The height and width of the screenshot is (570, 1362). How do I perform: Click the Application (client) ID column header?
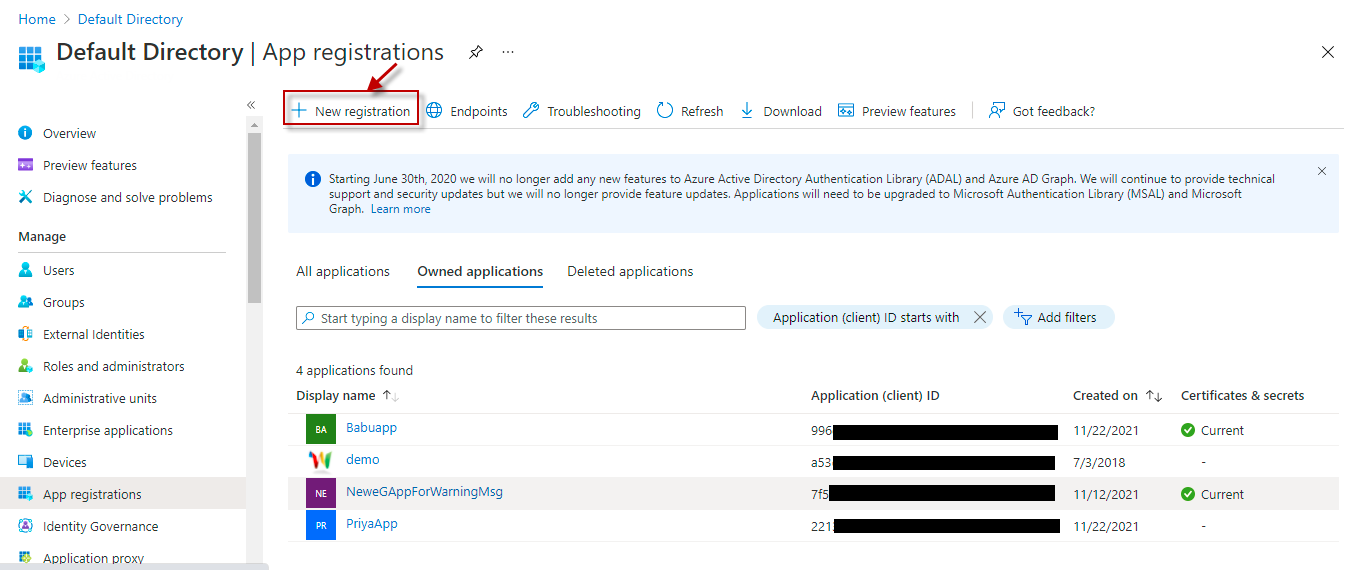[x=875, y=396]
